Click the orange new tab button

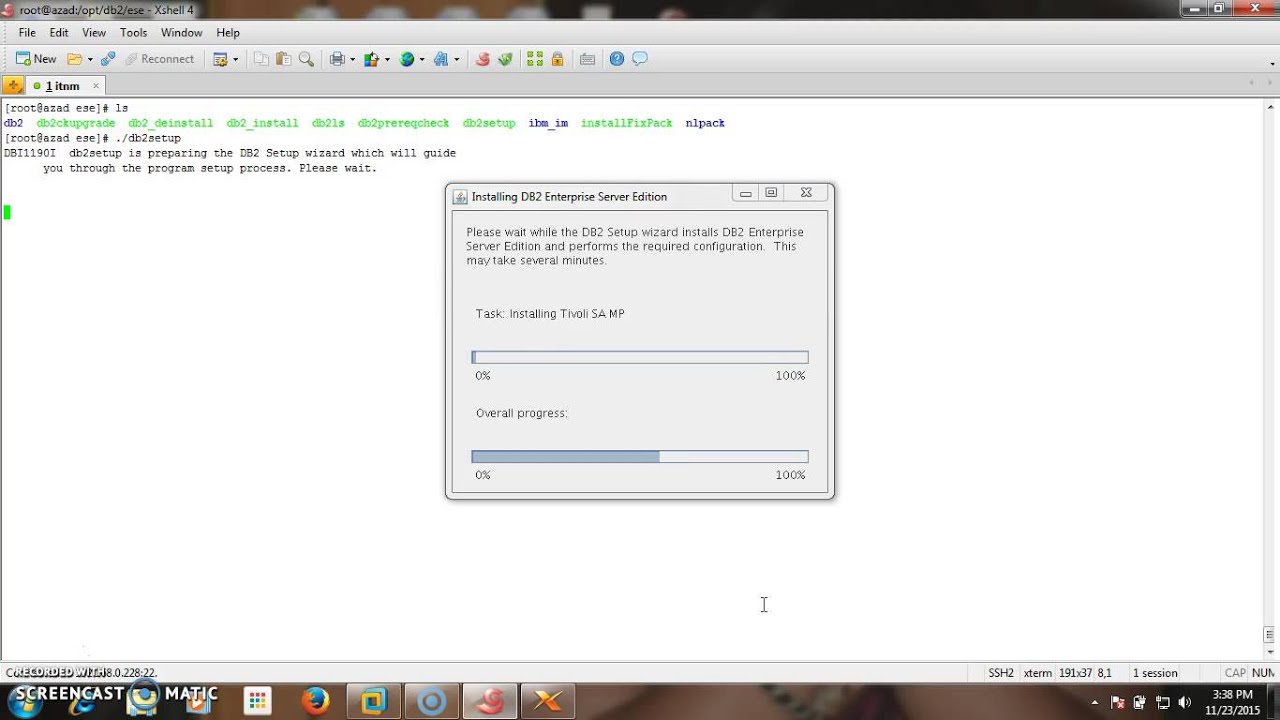click(x=13, y=86)
